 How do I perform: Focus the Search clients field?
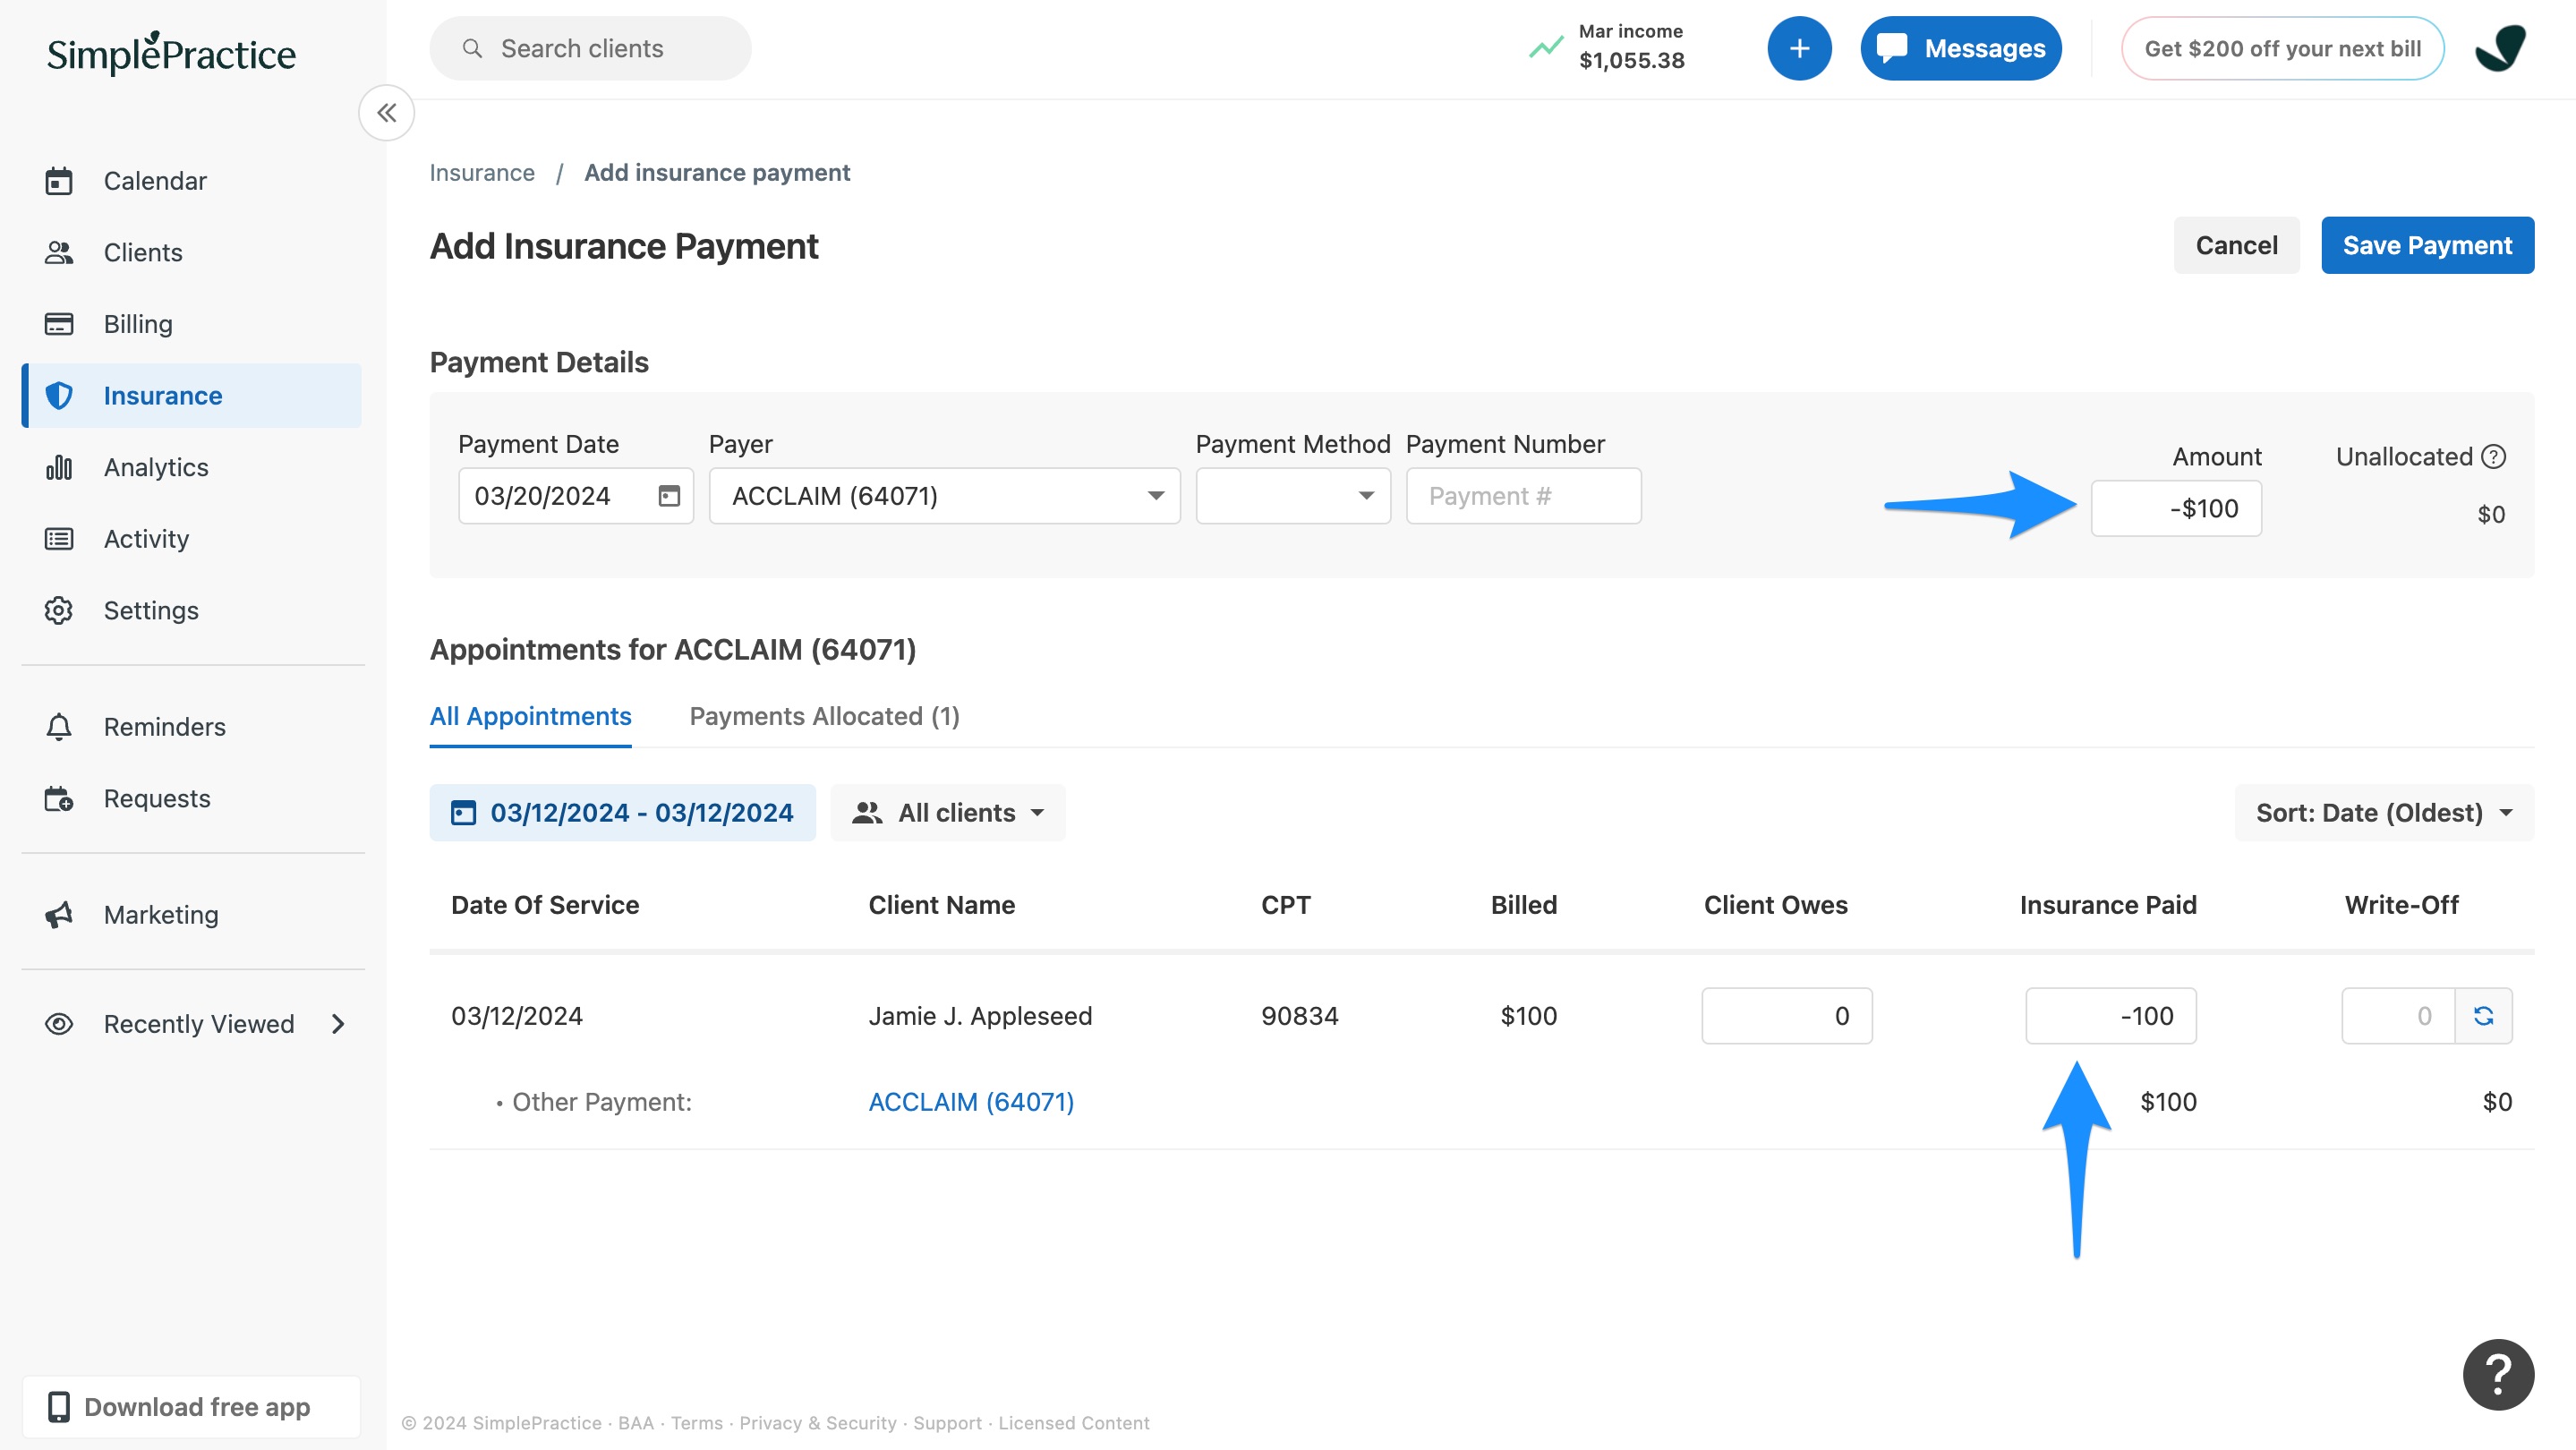pos(590,48)
